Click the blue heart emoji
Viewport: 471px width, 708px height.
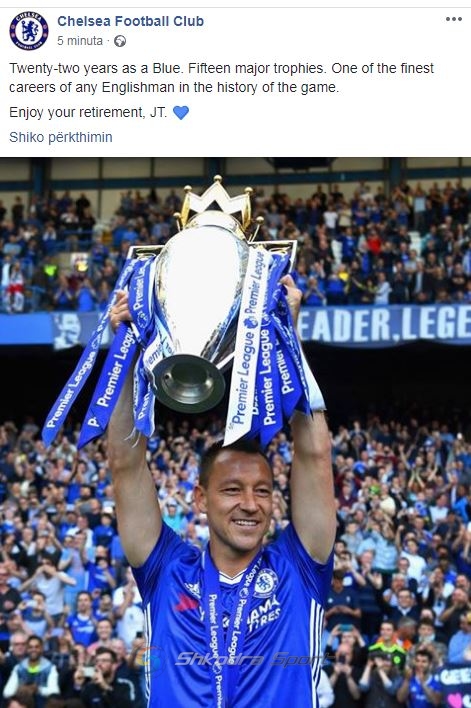[x=181, y=112]
